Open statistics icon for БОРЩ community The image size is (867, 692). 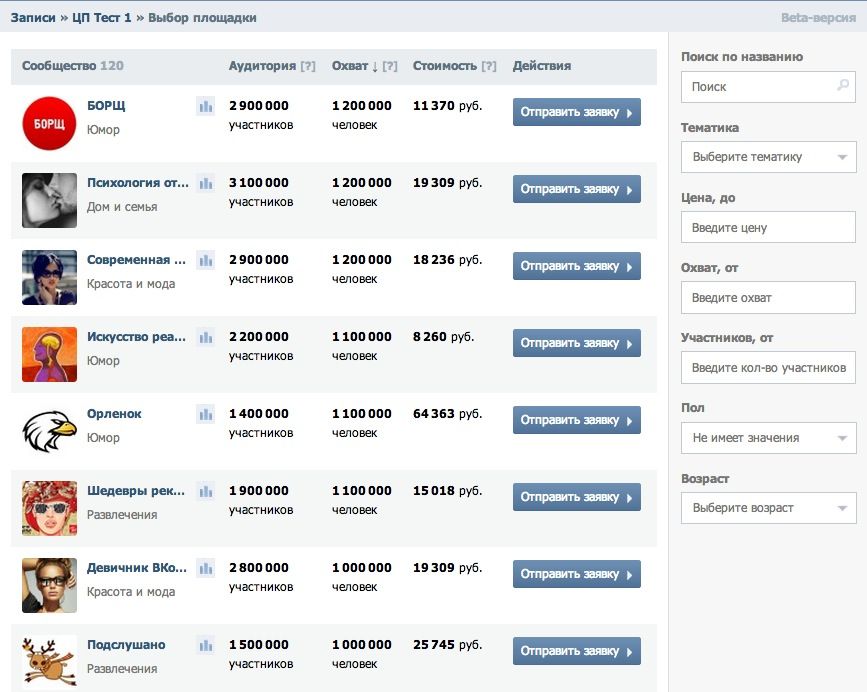pos(206,106)
